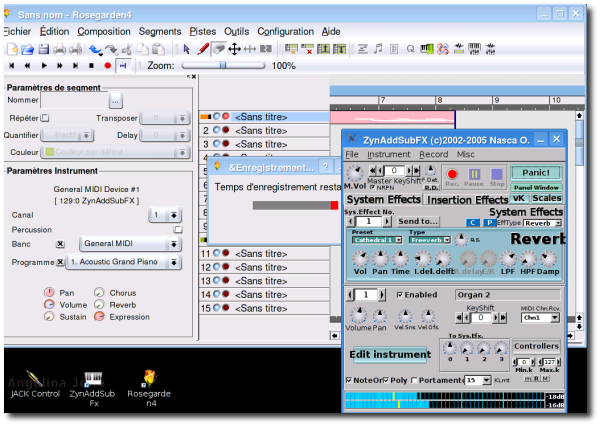
Task: Open the Composition menu
Action: click(104, 31)
